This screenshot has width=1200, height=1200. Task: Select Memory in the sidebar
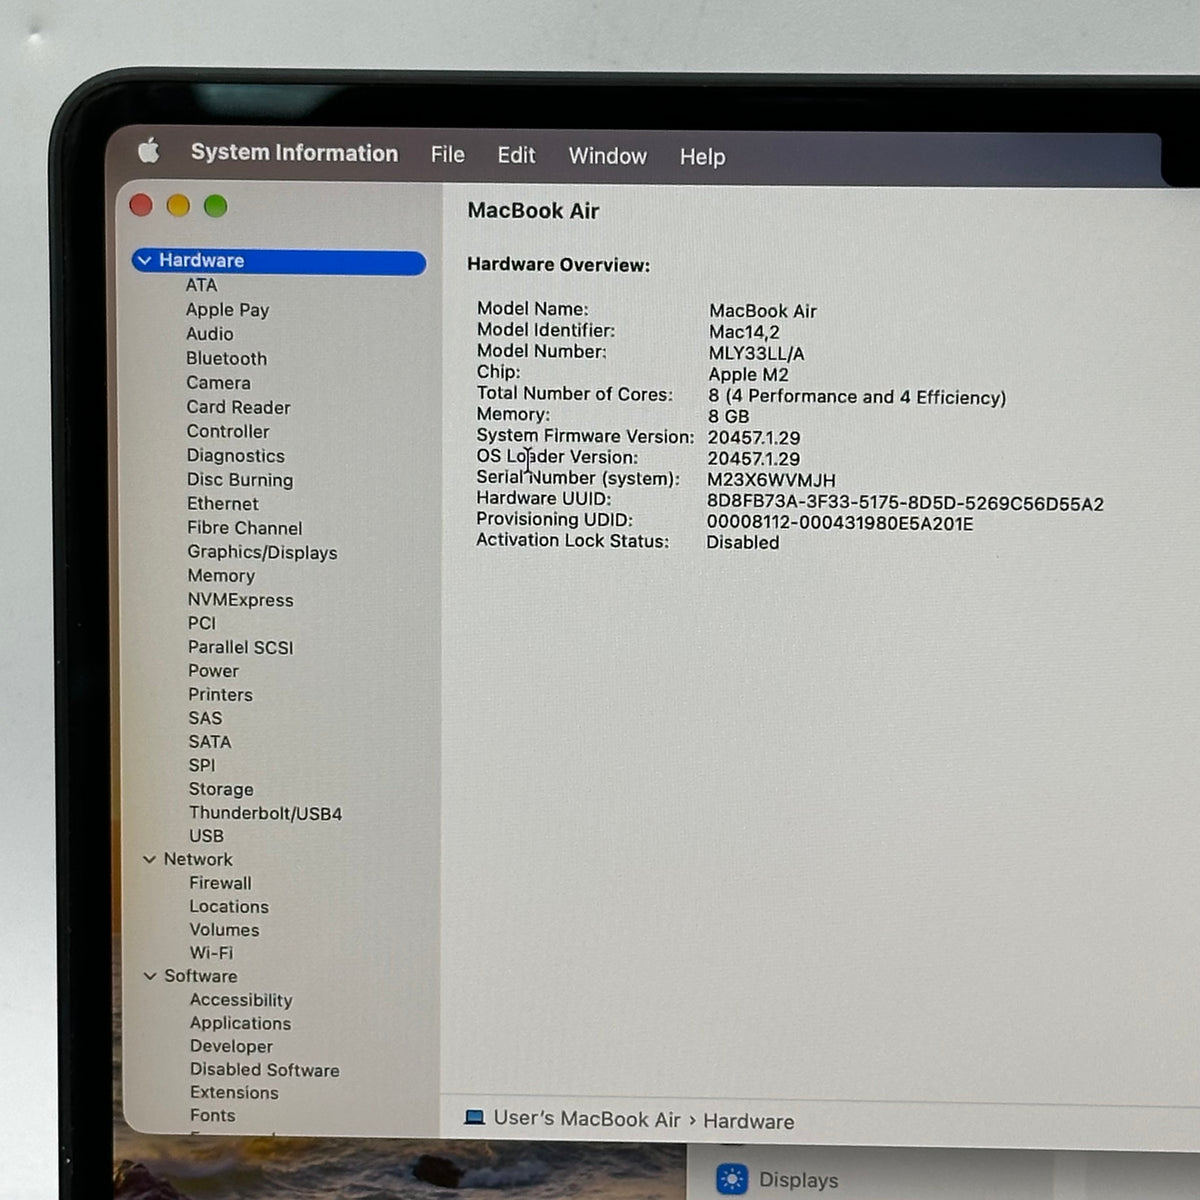[221, 576]
